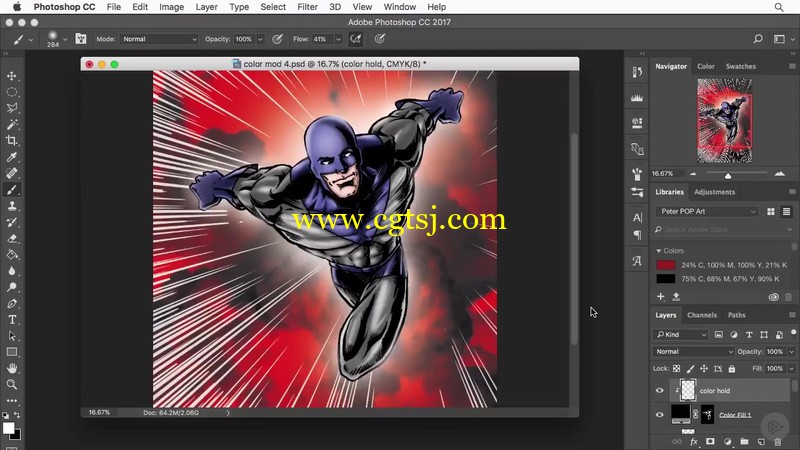
Task: Select the Elliptical Marquee tool
Action: [x=12, y=92]
